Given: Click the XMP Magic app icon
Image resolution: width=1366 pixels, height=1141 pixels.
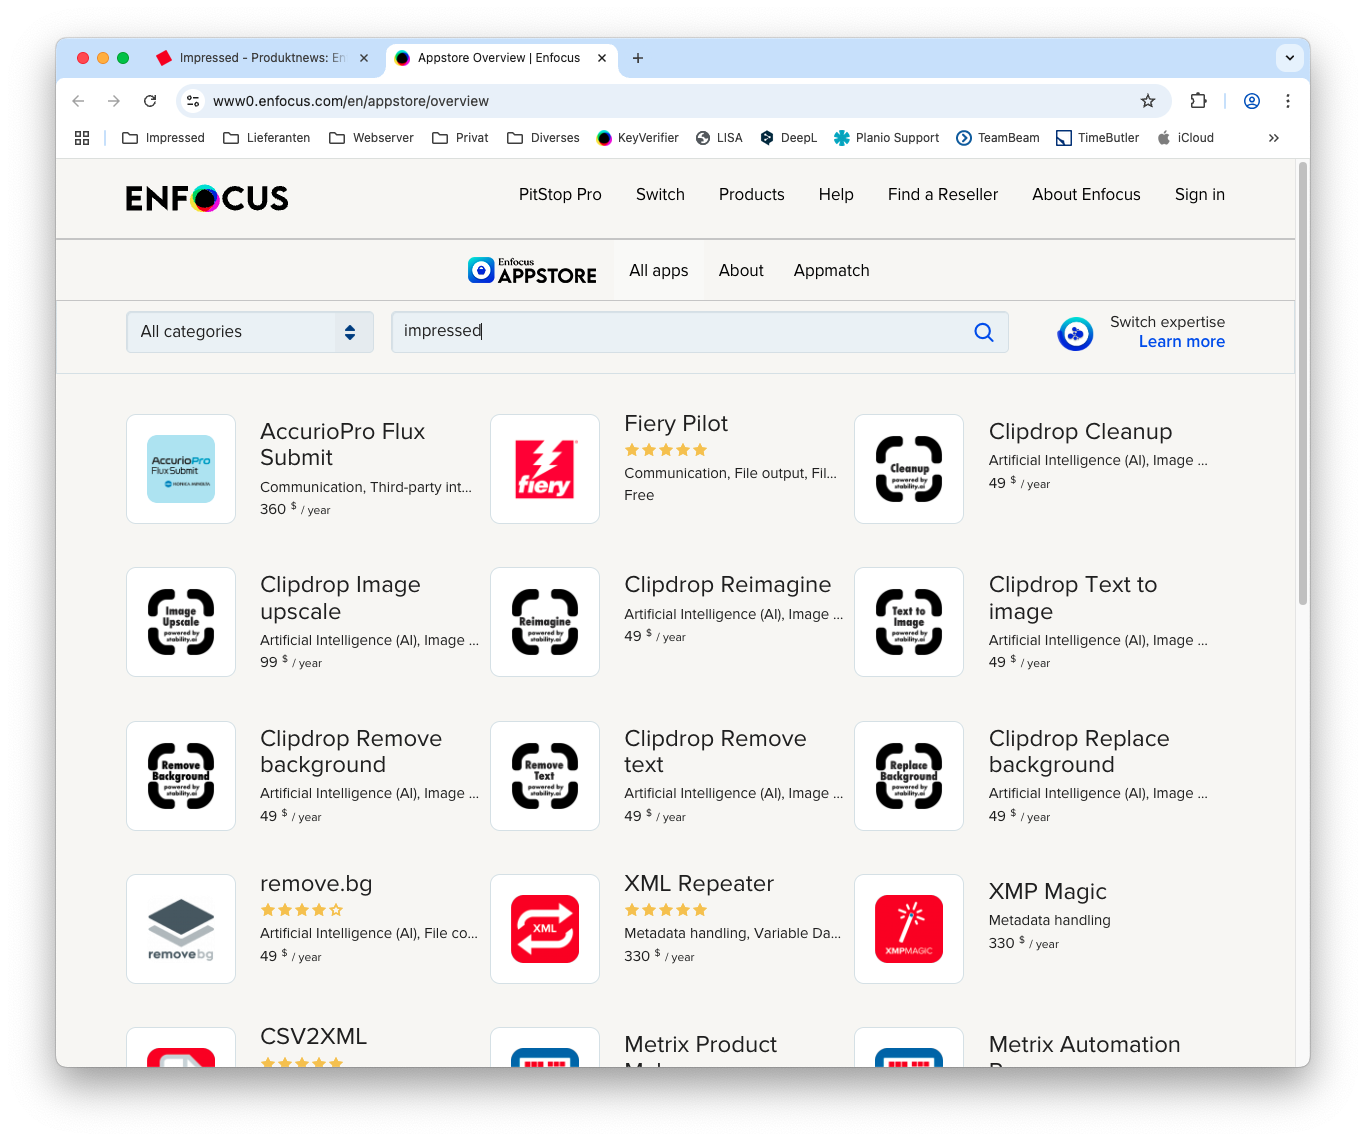Looking at the screenshot, I should (908, 928).
